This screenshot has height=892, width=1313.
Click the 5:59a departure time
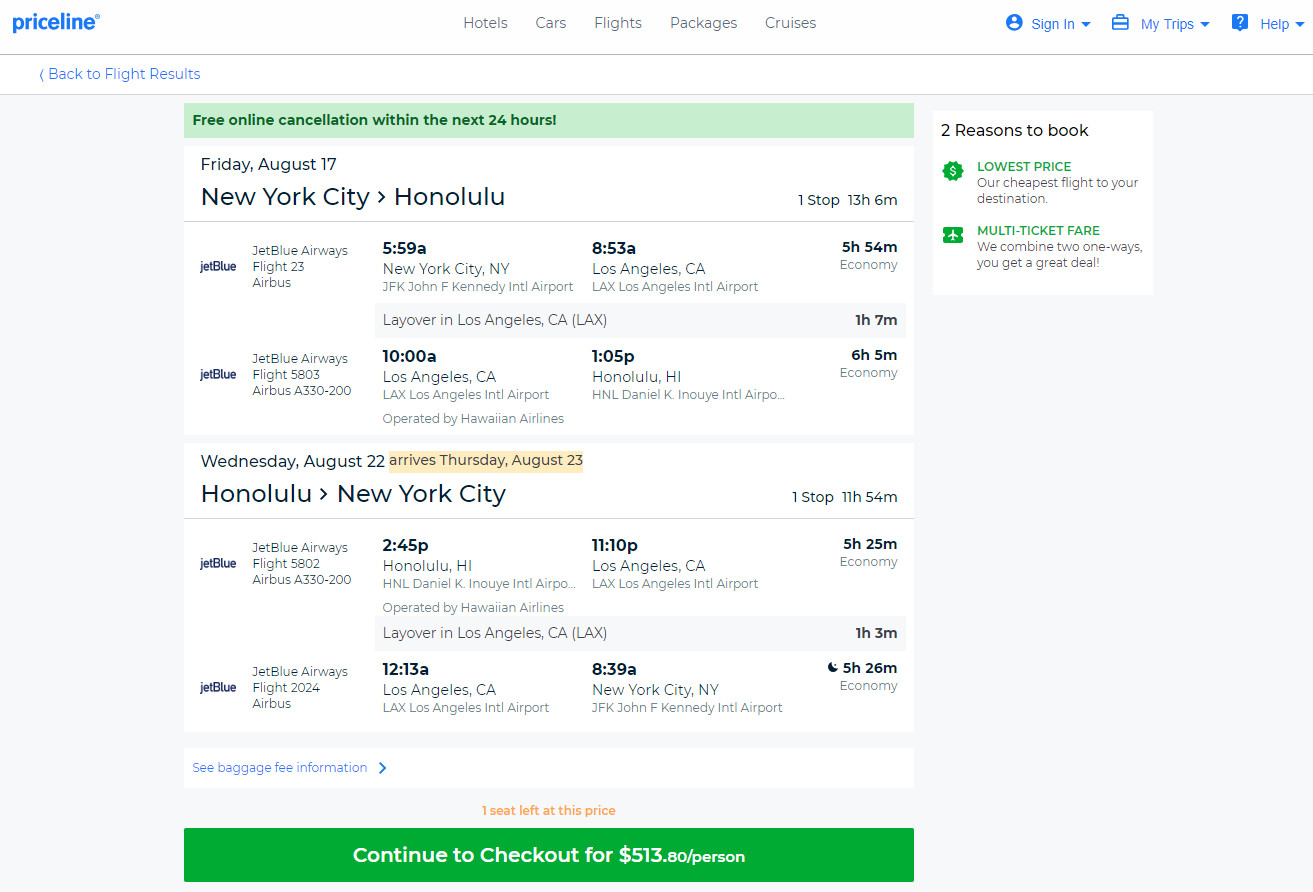coord(405,248)
